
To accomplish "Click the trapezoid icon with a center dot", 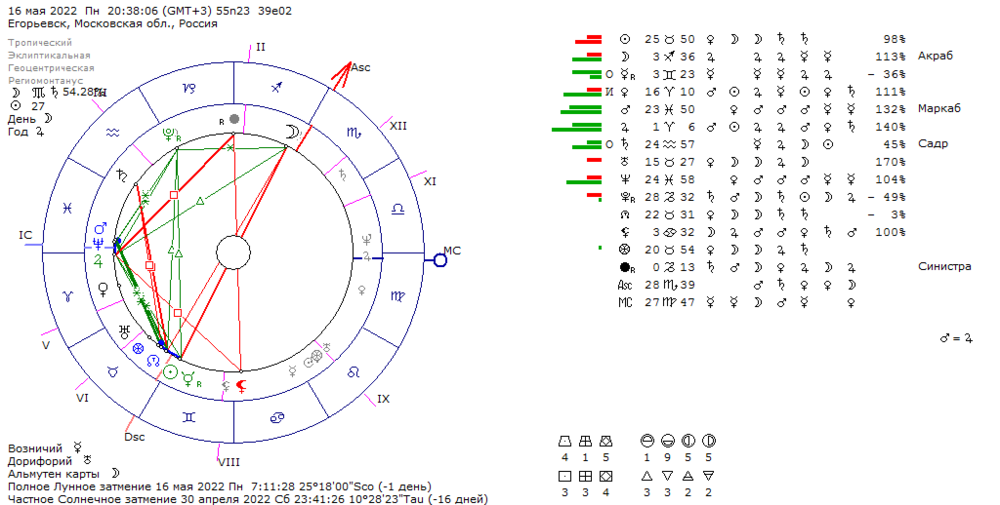I will [x=564, y=441].
